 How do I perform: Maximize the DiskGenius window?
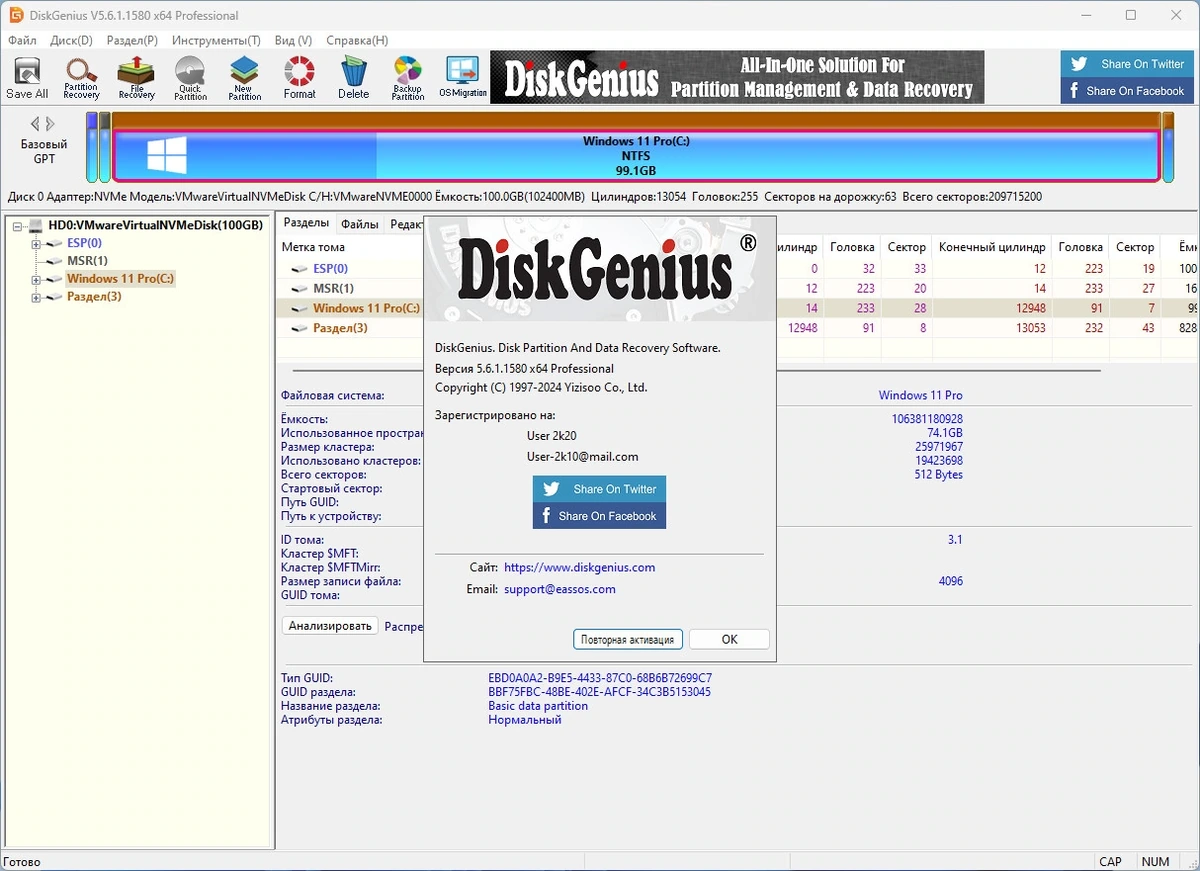coord(1130,15)
